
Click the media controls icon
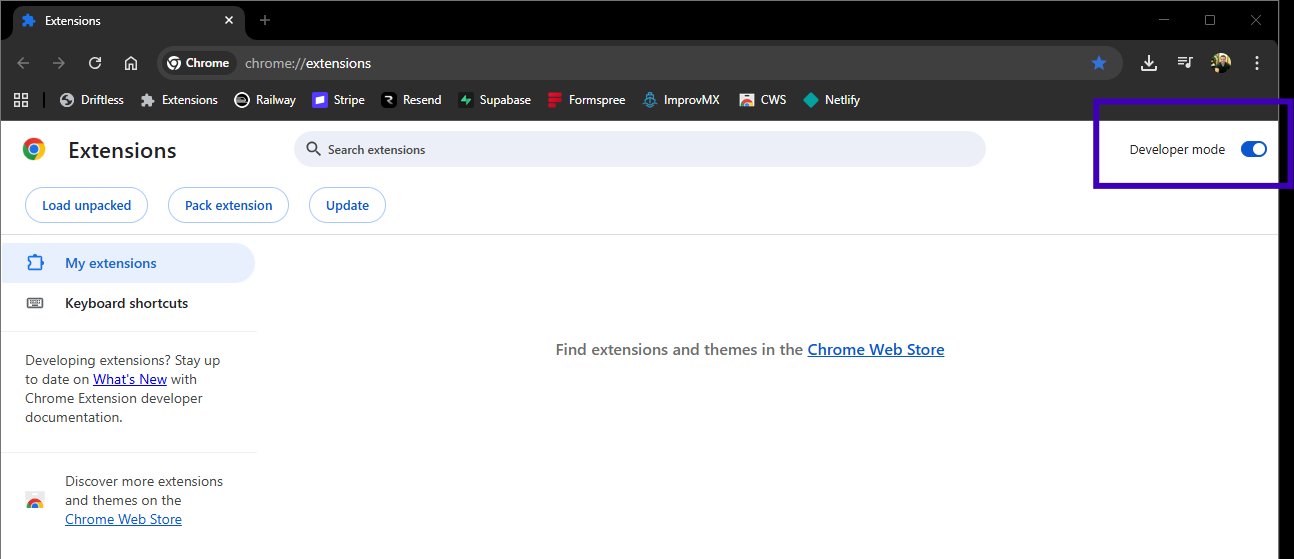[1185, 63]
